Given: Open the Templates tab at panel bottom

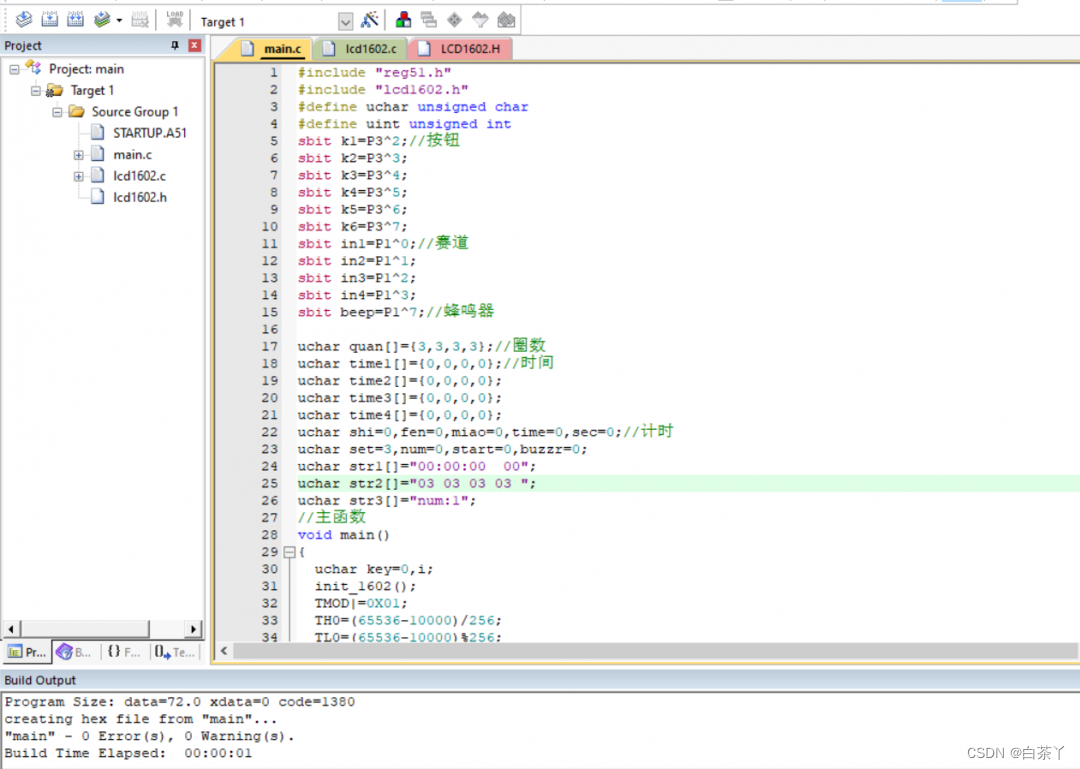Looking at the screenshot, I should (x=175, y=652).
